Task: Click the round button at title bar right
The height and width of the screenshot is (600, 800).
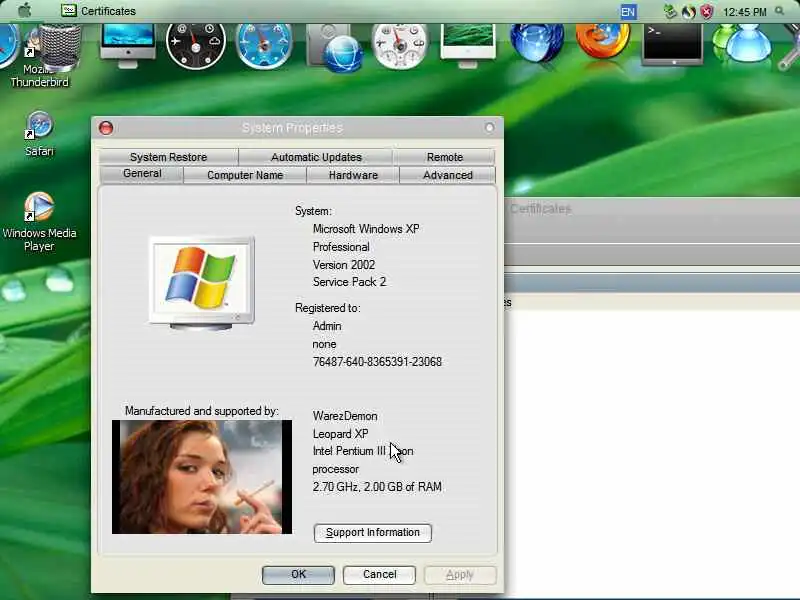Action: (x=489, y=127)
